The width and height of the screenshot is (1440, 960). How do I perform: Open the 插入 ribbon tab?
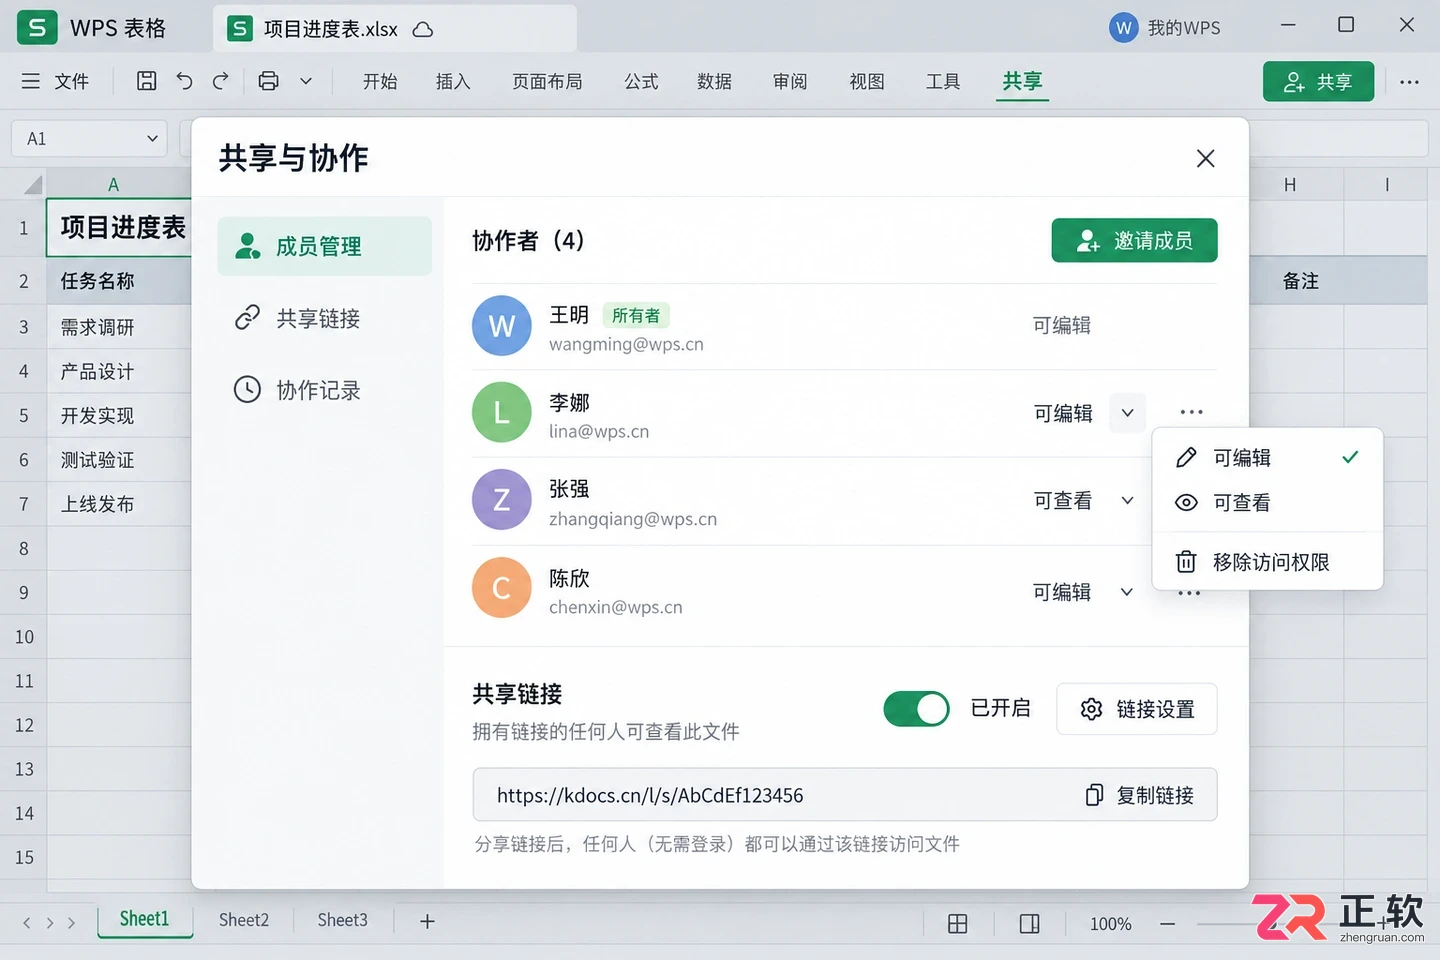click(x=453, y=81)
